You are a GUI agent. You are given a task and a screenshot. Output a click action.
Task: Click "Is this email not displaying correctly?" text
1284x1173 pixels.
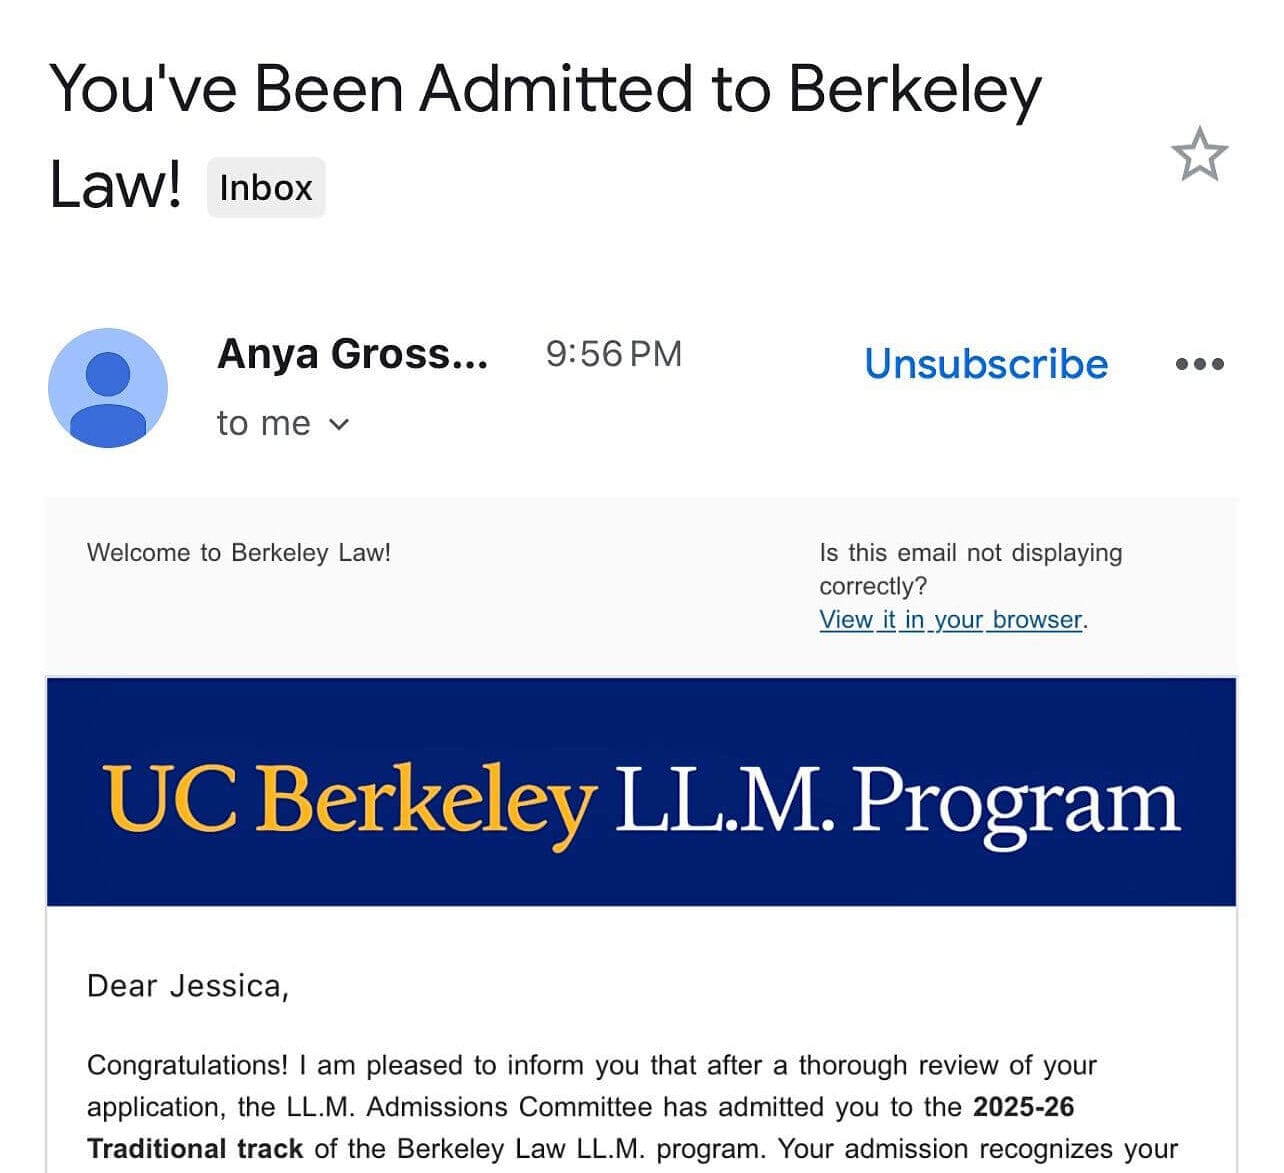(970, 568)
